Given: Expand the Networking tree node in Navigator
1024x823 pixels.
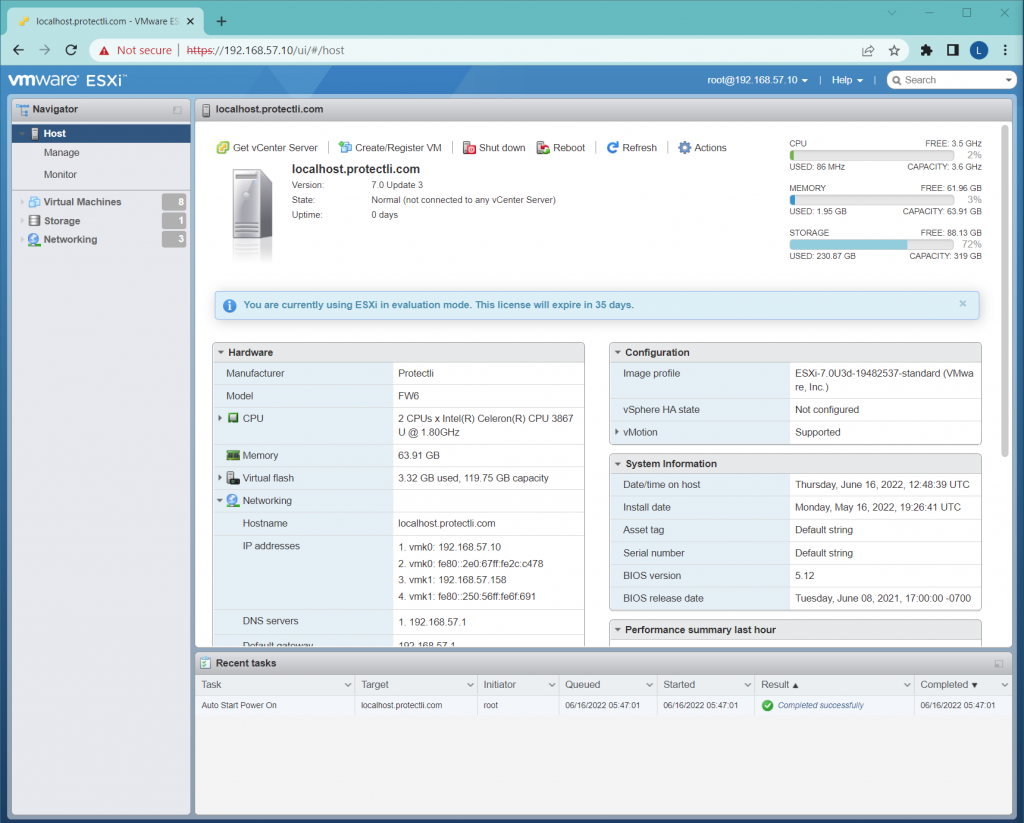Looking at the screenshot, I should point(22,240).
